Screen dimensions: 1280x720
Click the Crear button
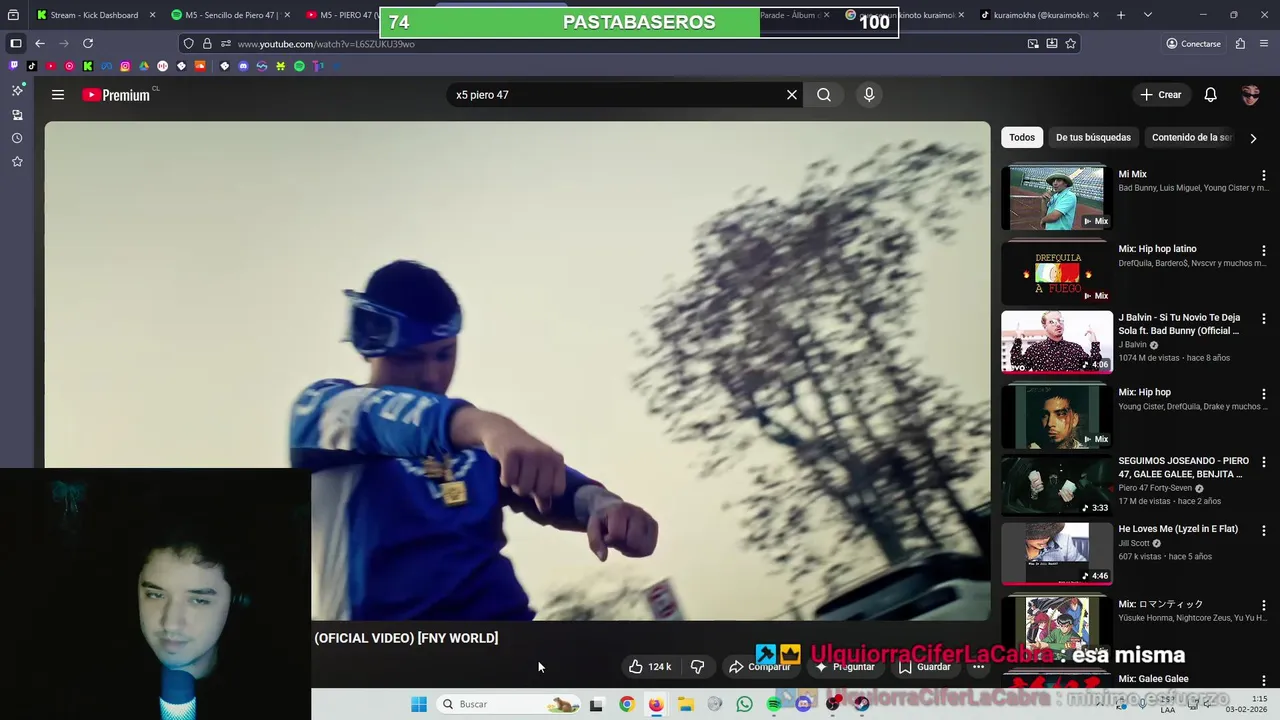pos(1161,95)
